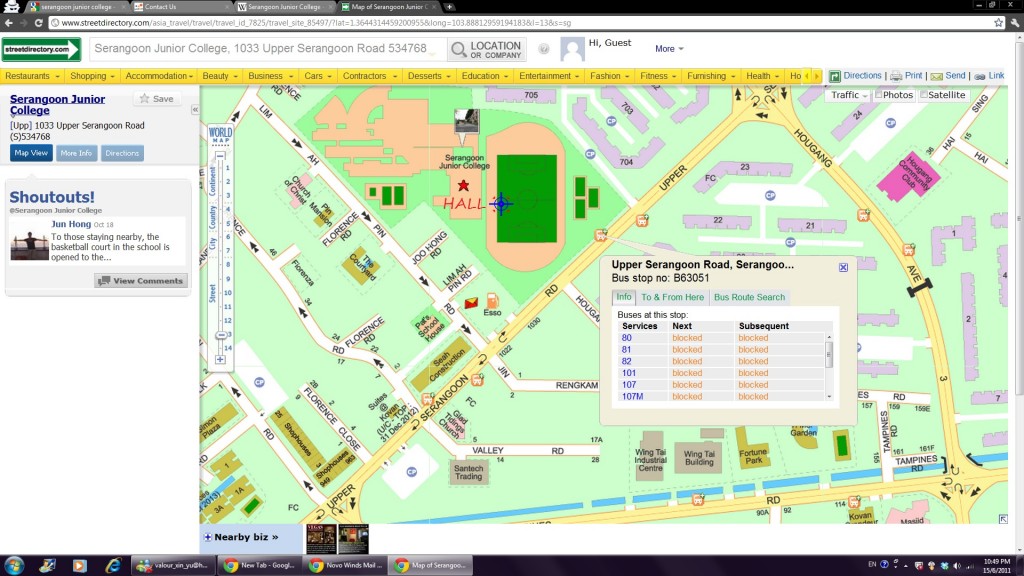Click the red star marker at the college

[463, 186]
